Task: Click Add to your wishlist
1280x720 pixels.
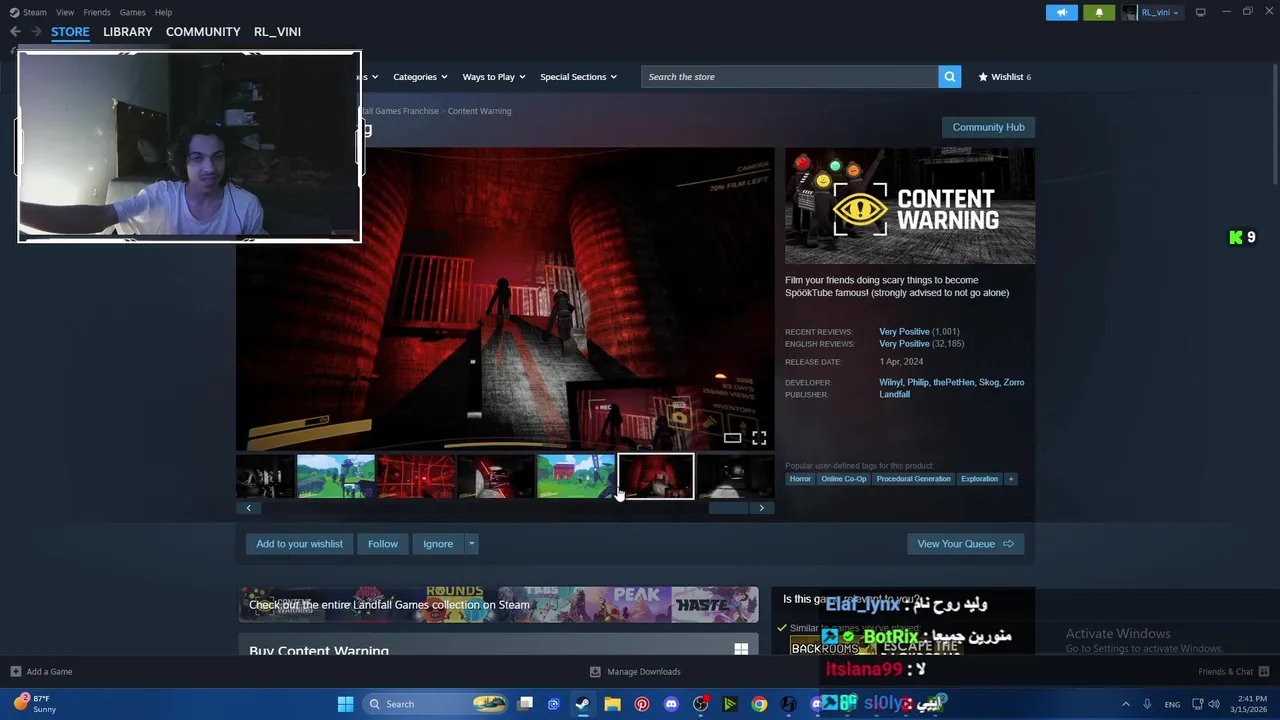Action: [299, 544]
